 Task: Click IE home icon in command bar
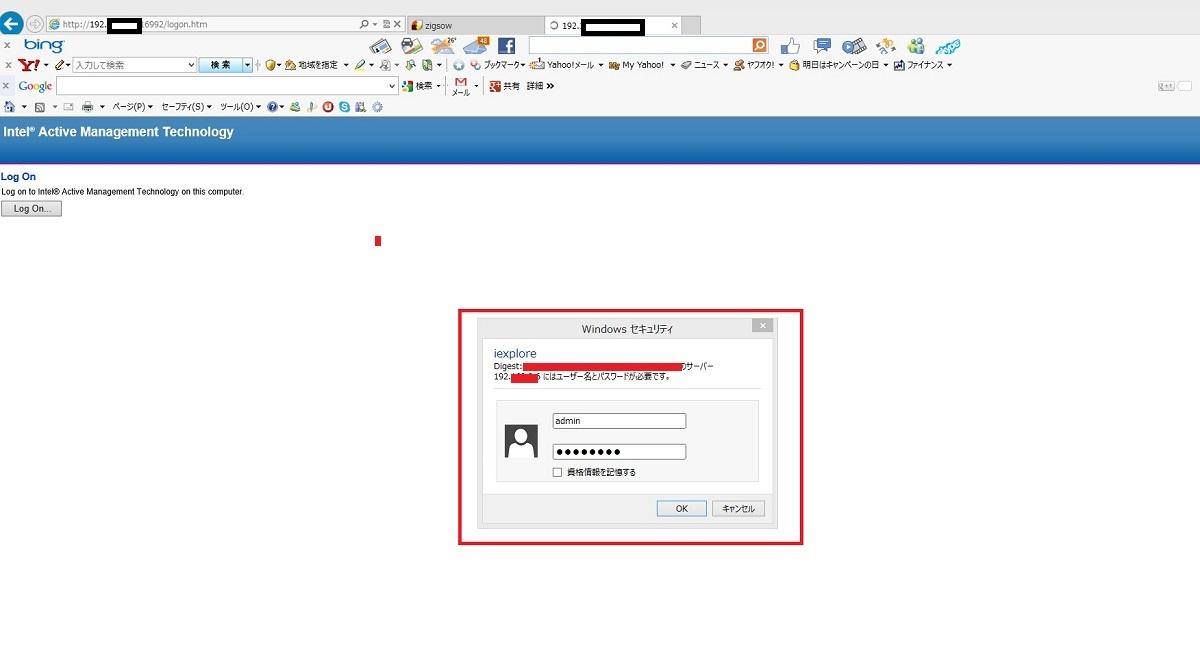(10, 106)
